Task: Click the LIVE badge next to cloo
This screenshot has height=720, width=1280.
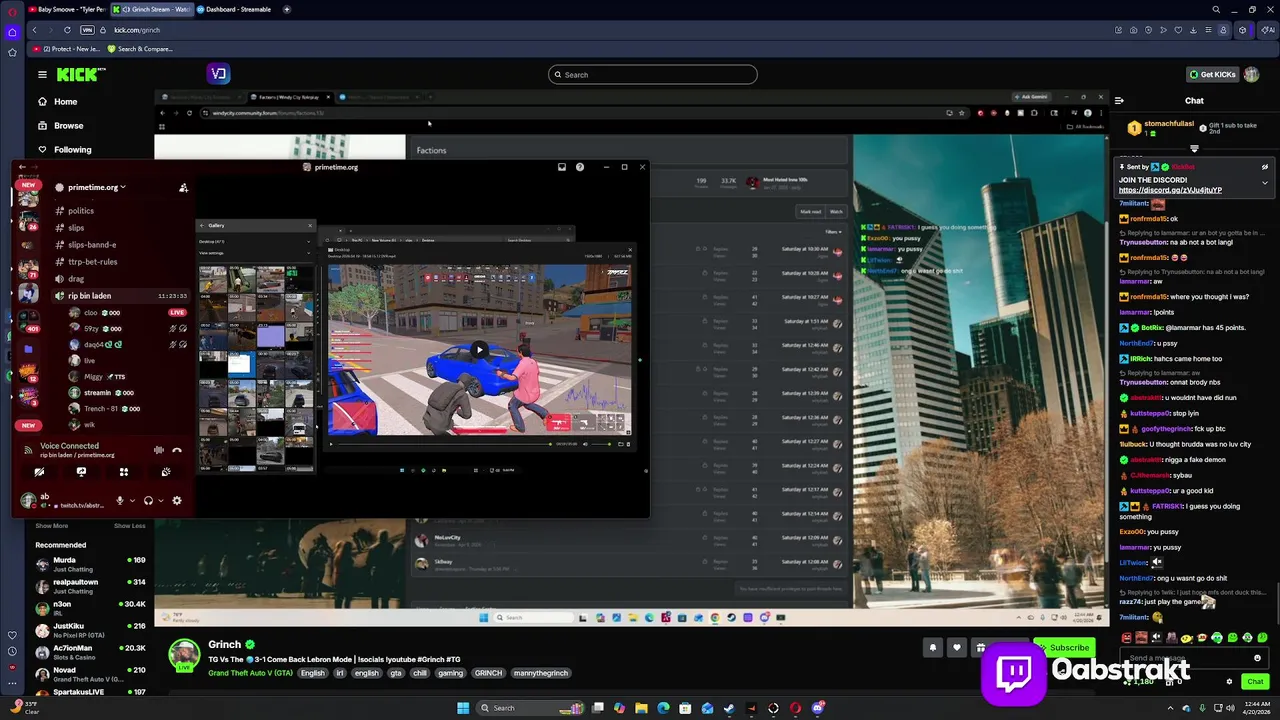Action: (x=177, y=312)
